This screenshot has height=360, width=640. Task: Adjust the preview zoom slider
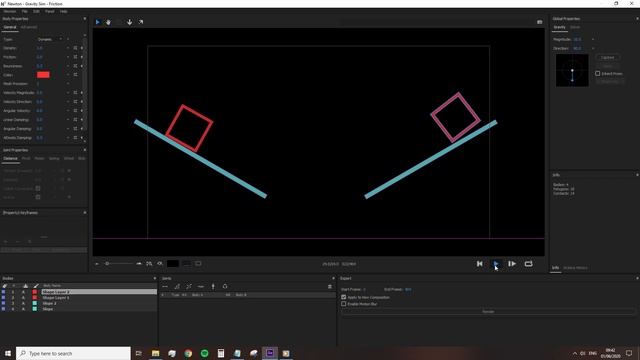[x=119, y=264]
